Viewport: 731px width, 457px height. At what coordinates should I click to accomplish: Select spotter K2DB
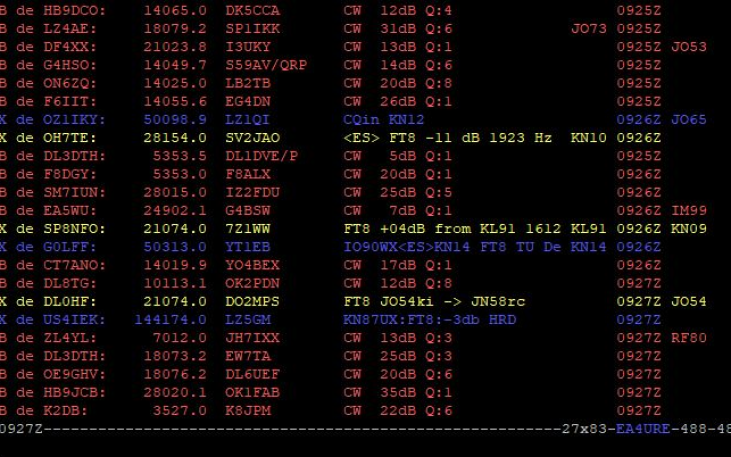click(x=65, y=410)
